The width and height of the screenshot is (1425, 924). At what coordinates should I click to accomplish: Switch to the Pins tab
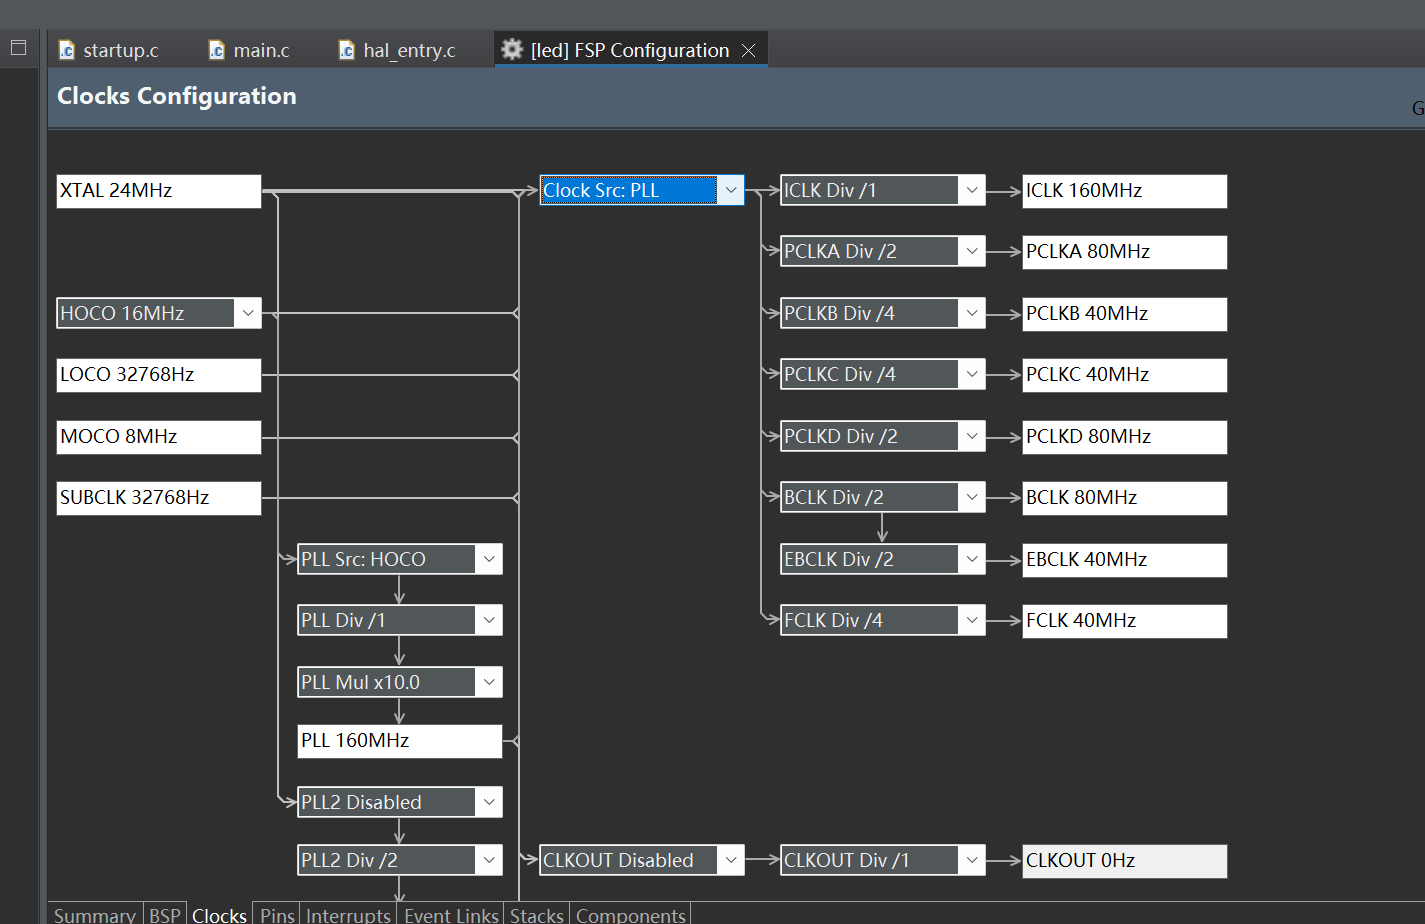pyautogui.click(x=277, y=914)
